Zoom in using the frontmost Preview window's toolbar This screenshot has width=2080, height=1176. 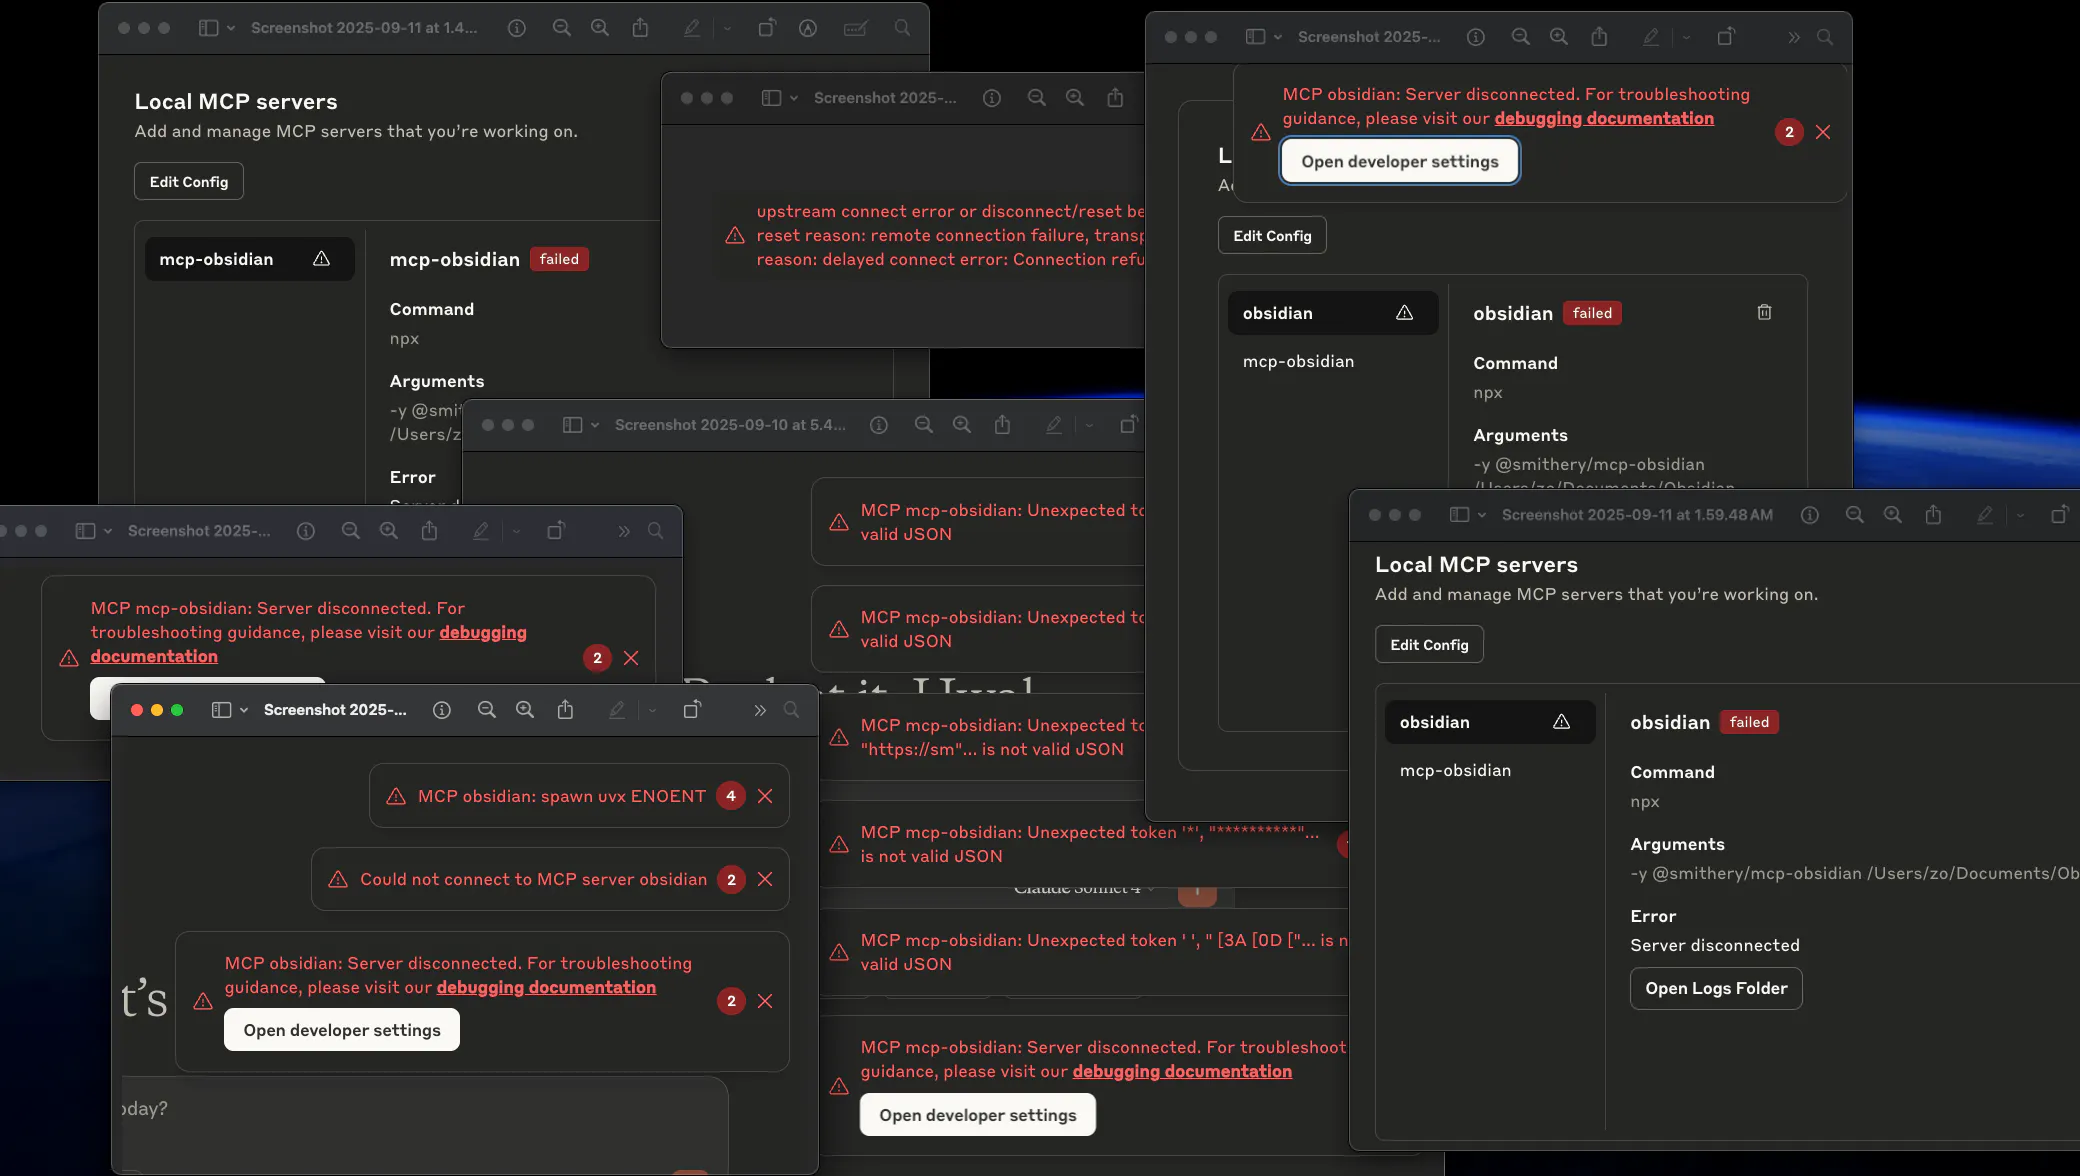[x=524, y=710]
